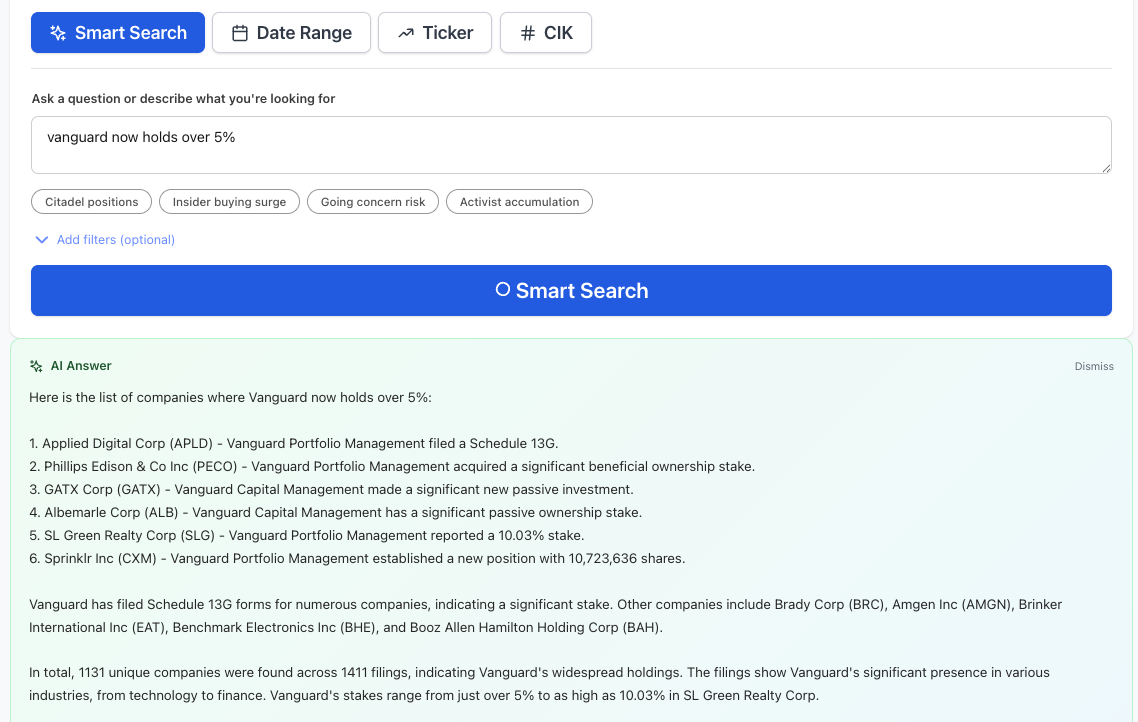Click the AI Answer sparkle icon

pos(36,366)
